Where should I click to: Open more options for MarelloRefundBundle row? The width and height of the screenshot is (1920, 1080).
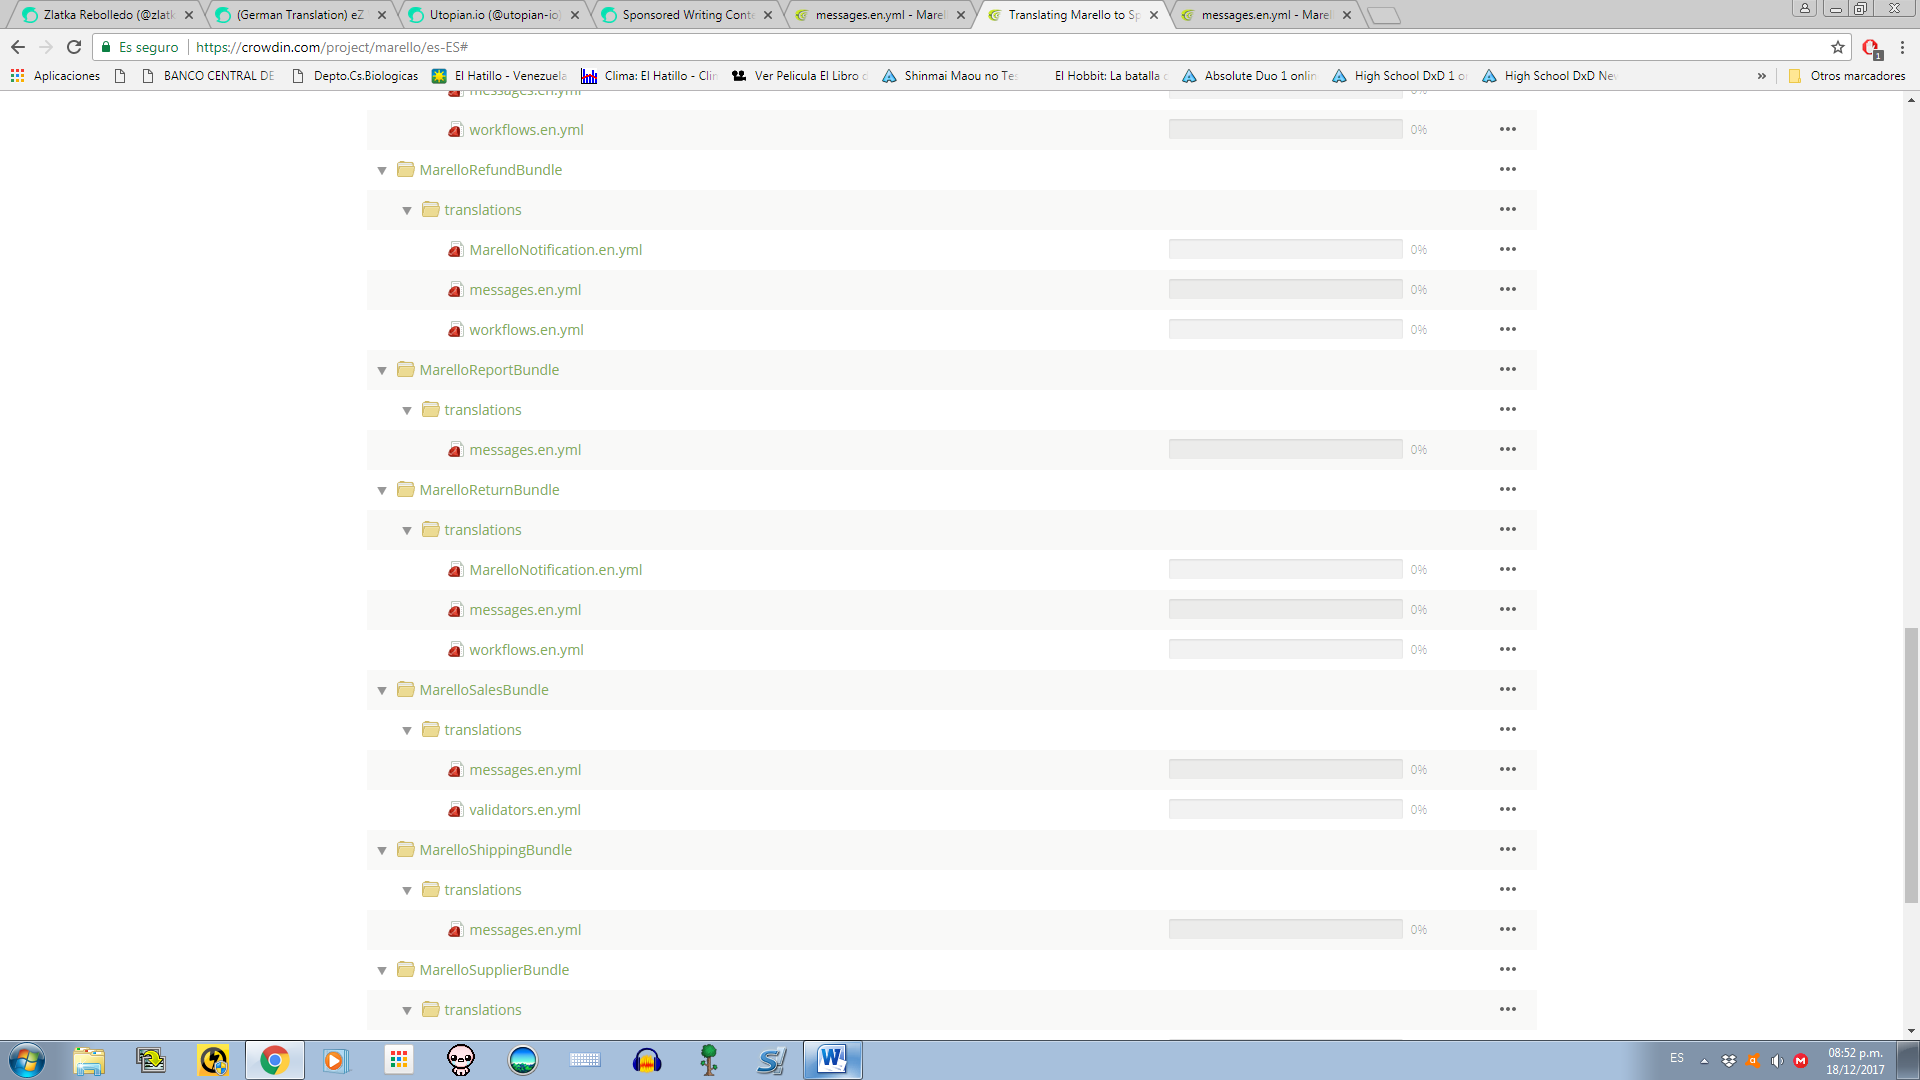pyautogui.click(x=1508, y=169)
